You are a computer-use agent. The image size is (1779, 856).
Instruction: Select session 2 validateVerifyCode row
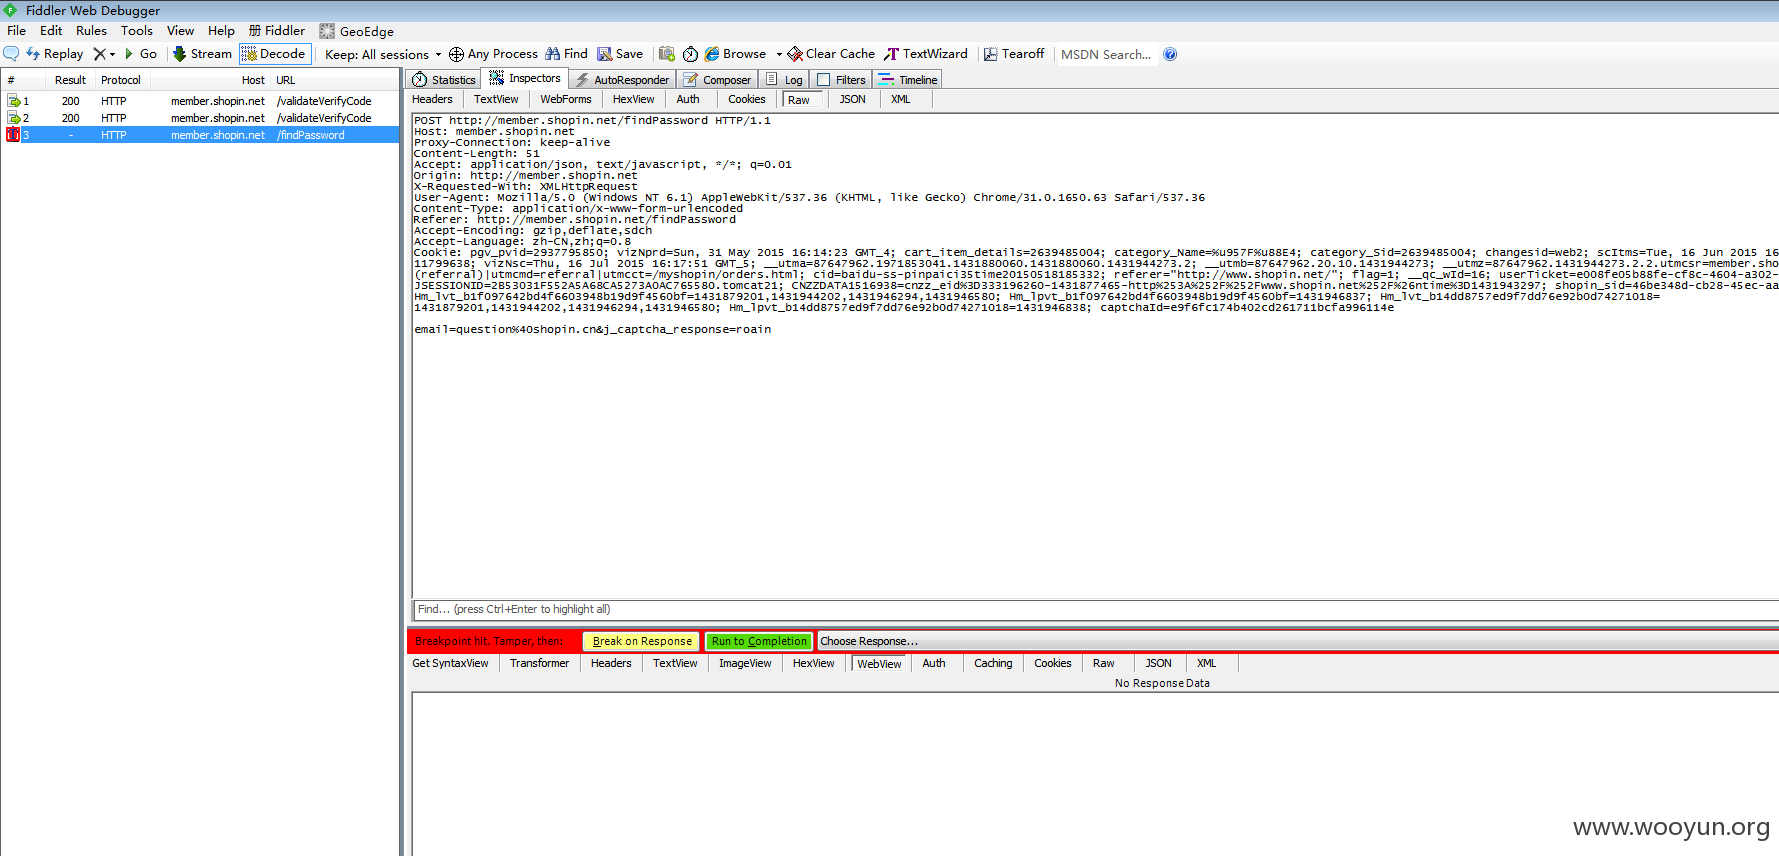(x=200, y=118)
